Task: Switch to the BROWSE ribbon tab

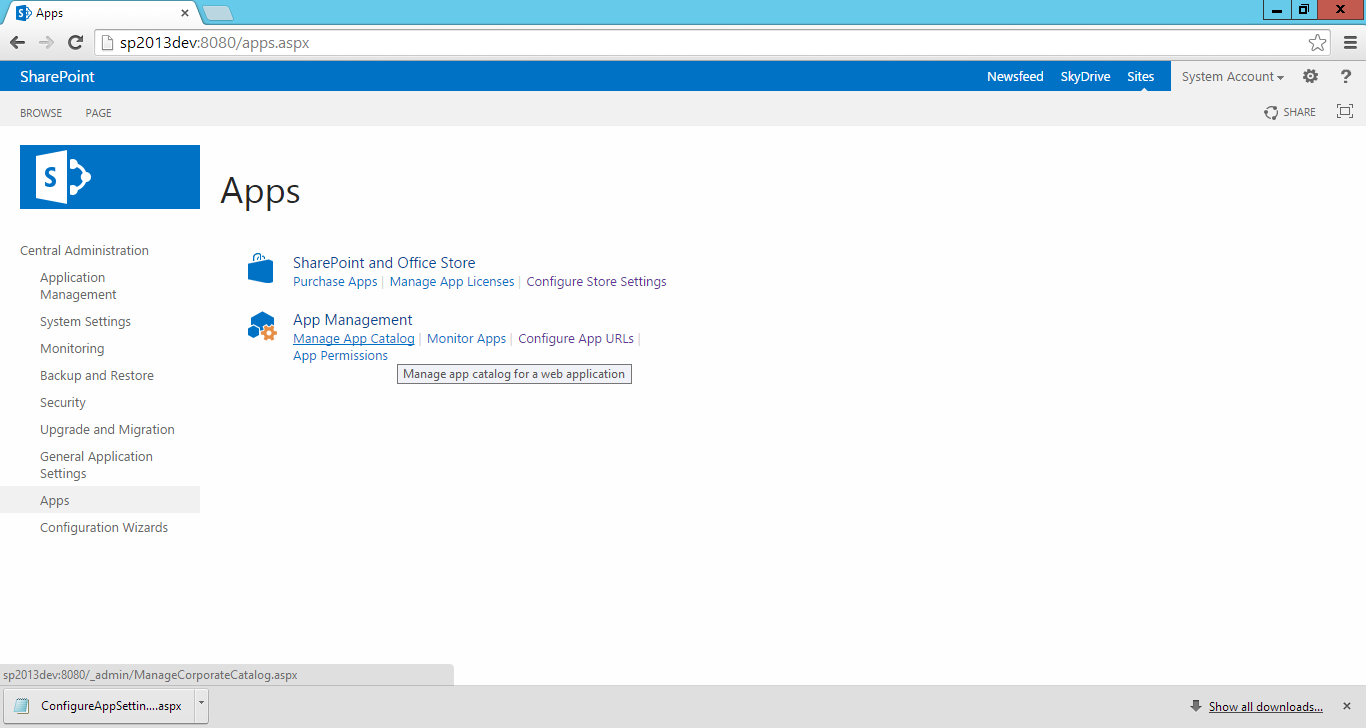Action: [41, 113]
